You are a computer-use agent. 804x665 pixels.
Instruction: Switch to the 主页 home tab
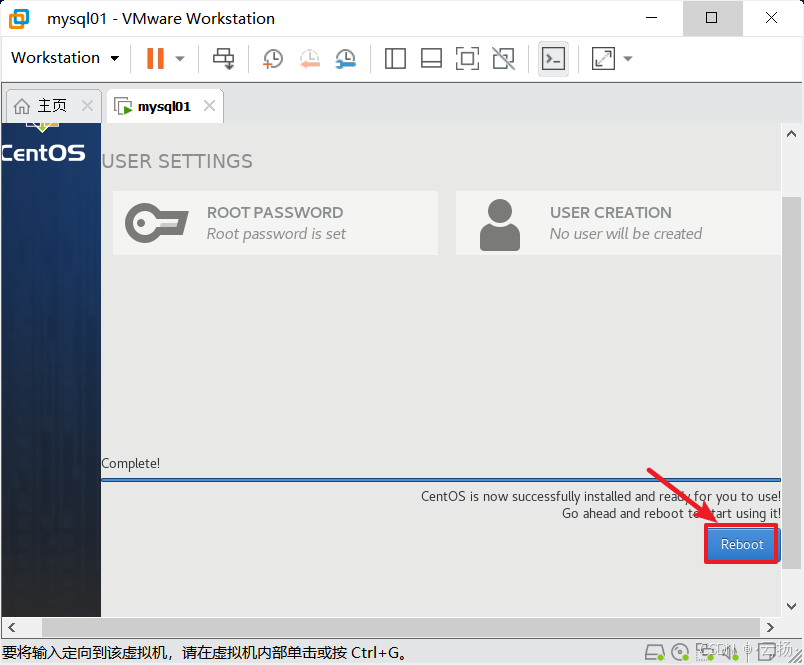52,106
